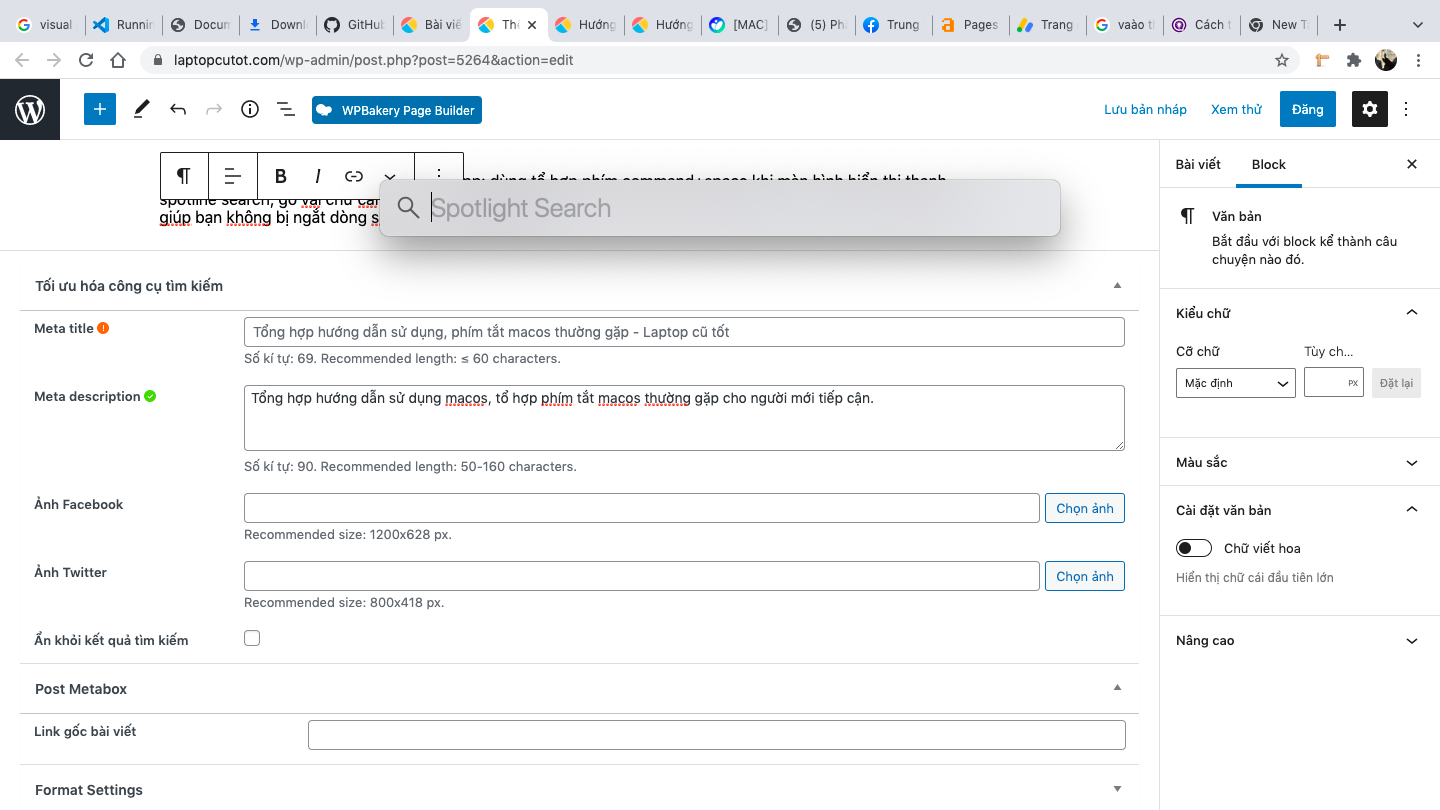This screenshot has width=1440, height=810.
Task: Click the Lưu bản nháp link
Action: [1145, 109]
